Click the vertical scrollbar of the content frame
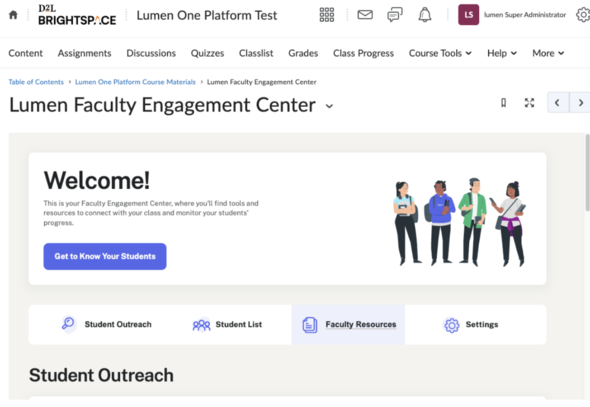The width and height of the screenshot is (590, 407). tap(587, 173)
